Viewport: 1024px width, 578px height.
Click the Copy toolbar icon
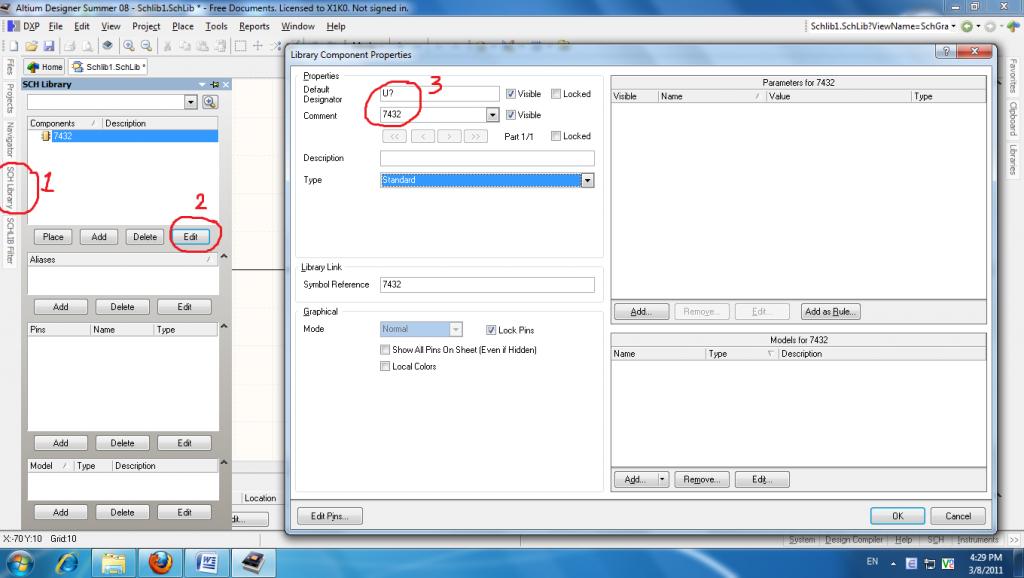click(x=185, y=46)
